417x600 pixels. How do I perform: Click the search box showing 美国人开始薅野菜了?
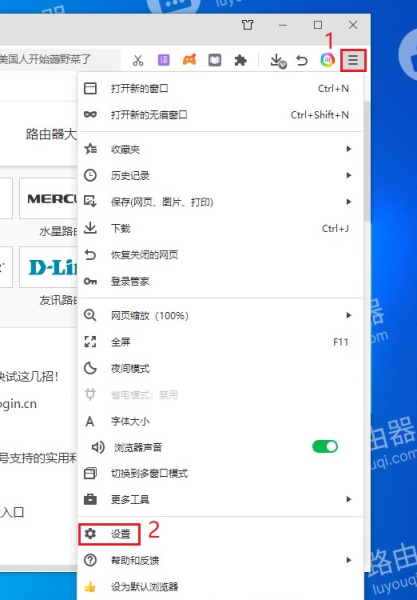(x=59, y=60)
